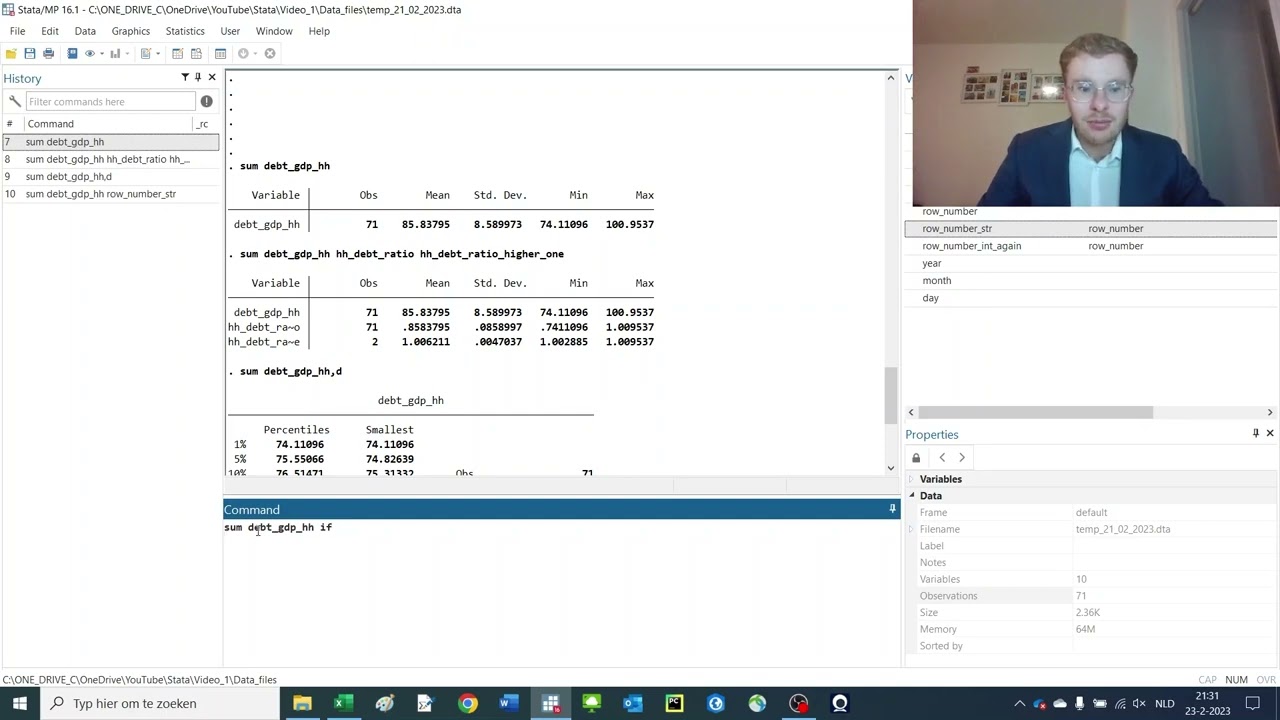The height and width of the screenshot is (720, 1280).
Task: Collapse the Data section in Properties
Action: 911,496
